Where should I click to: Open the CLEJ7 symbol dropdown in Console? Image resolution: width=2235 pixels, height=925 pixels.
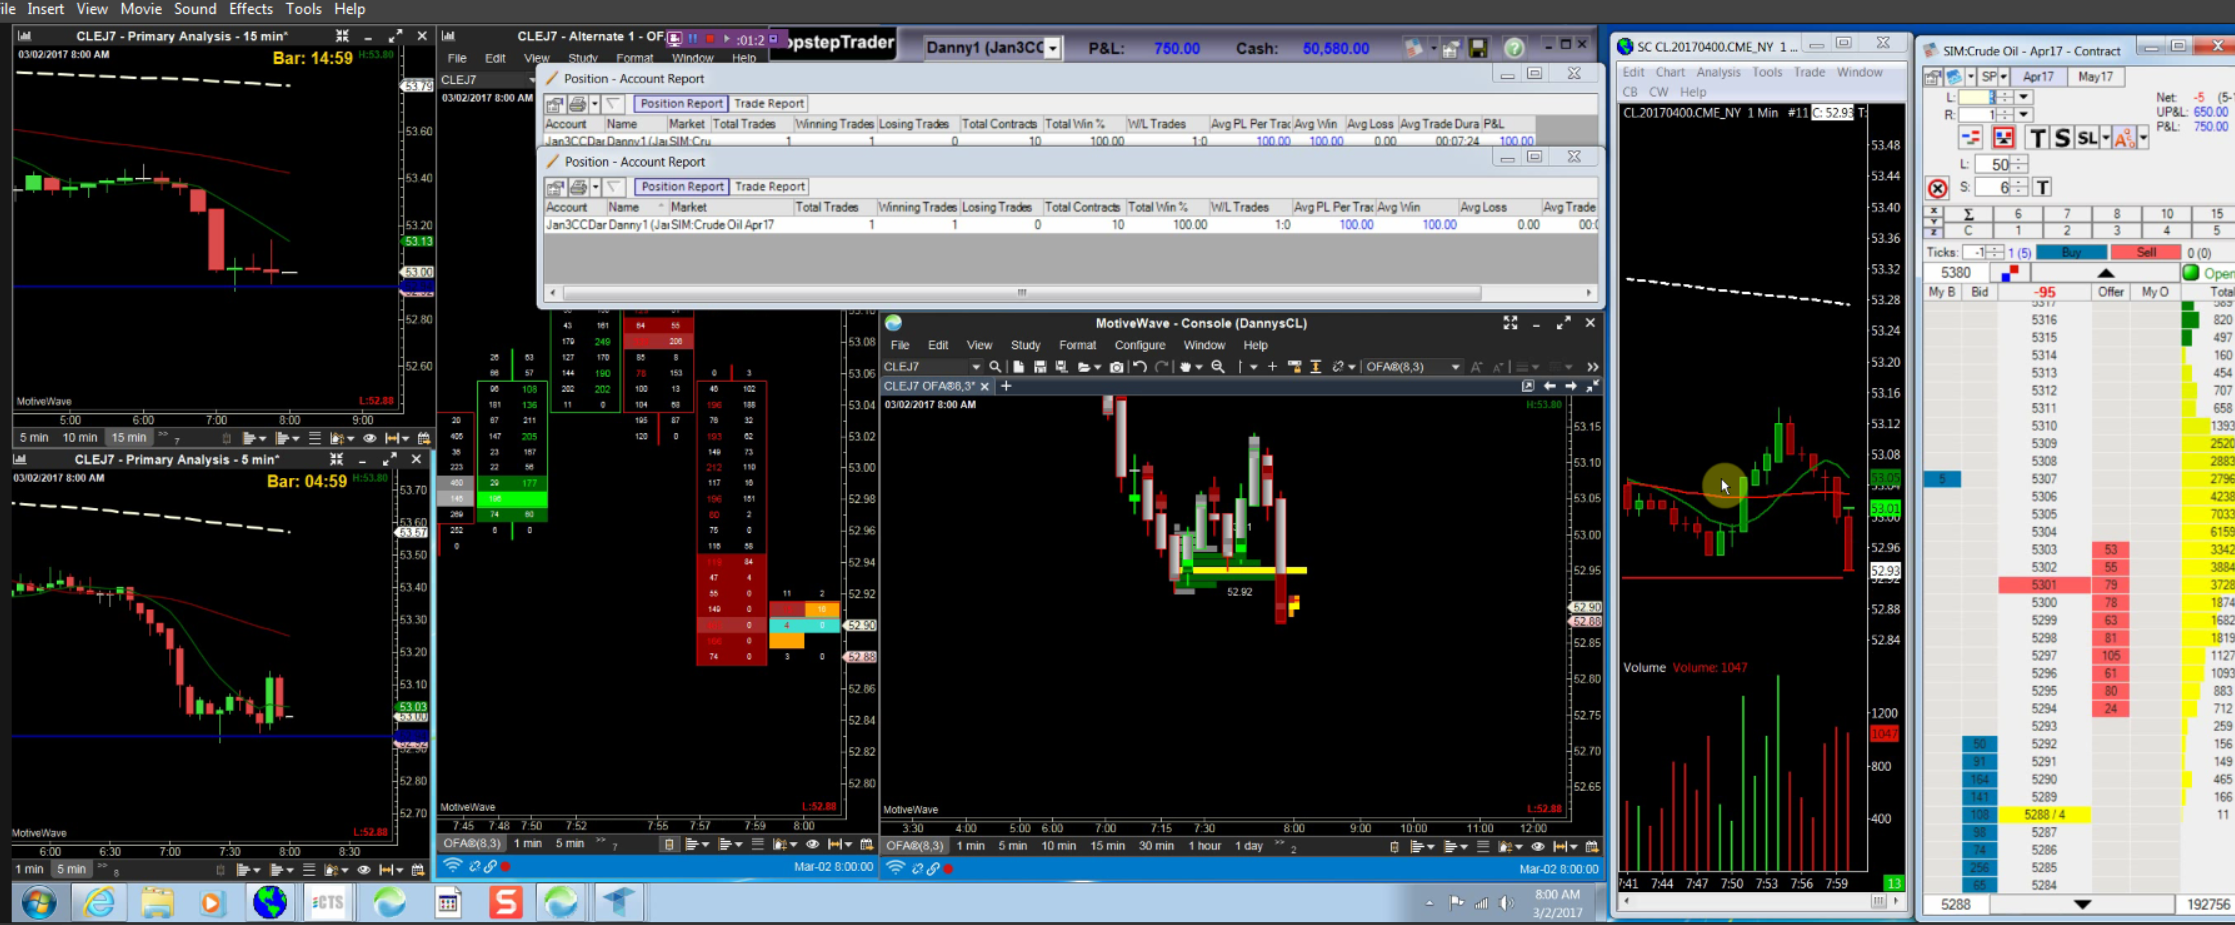pos(976,367)
